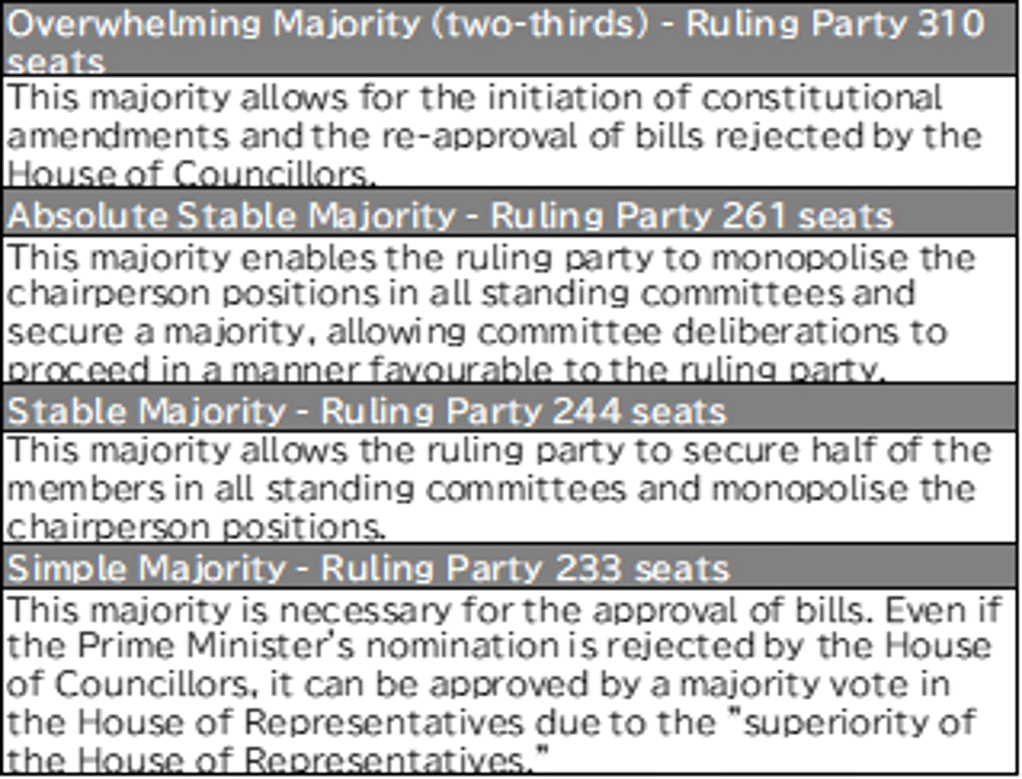Click the word "Absolute" in the second header

tap(88, 215)
